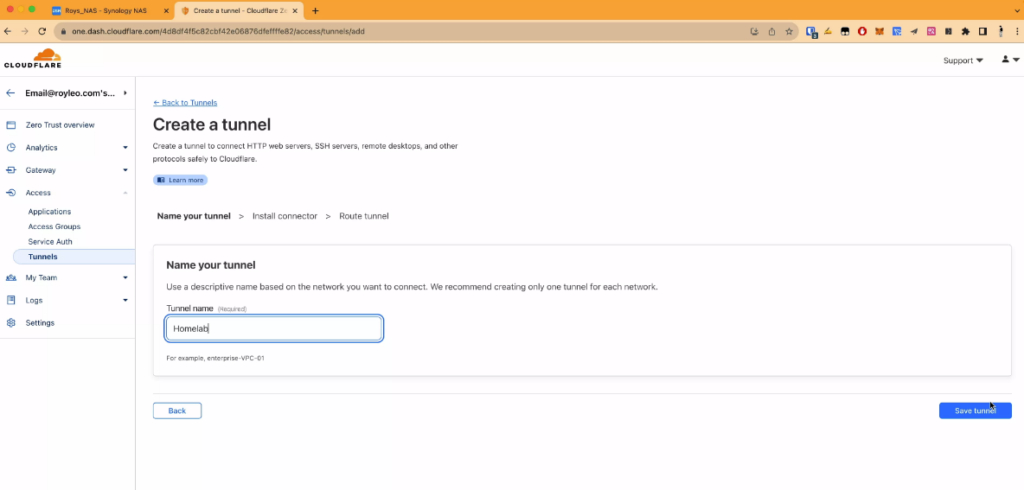1024x490 pixels.
Task: Expand the My Team menu arrow
Action: (x=125, y=278)
